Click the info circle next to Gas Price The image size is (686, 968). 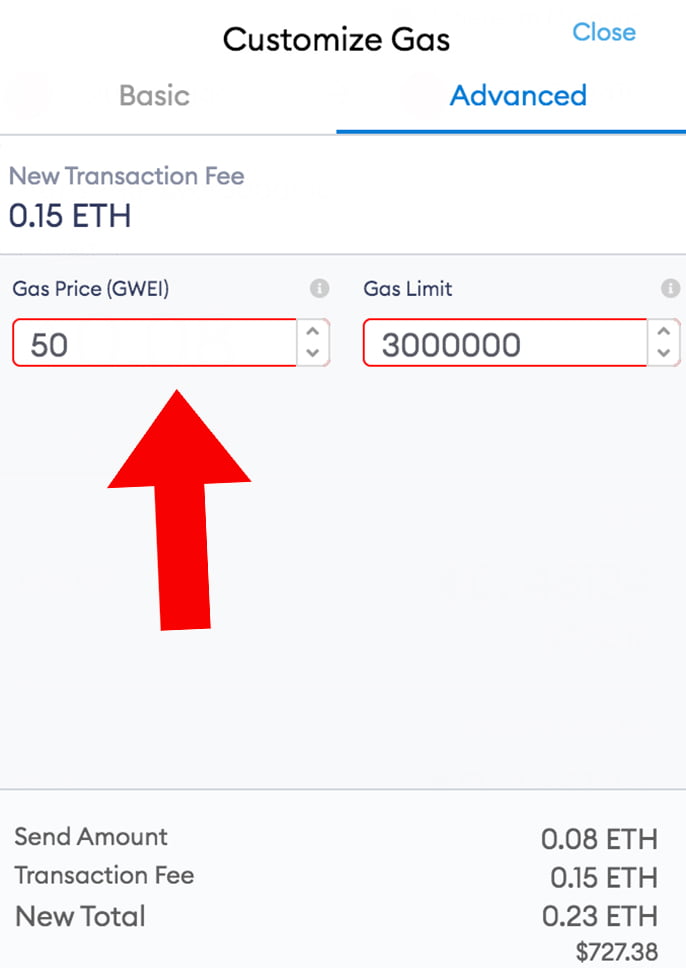[x=321, y=288]
